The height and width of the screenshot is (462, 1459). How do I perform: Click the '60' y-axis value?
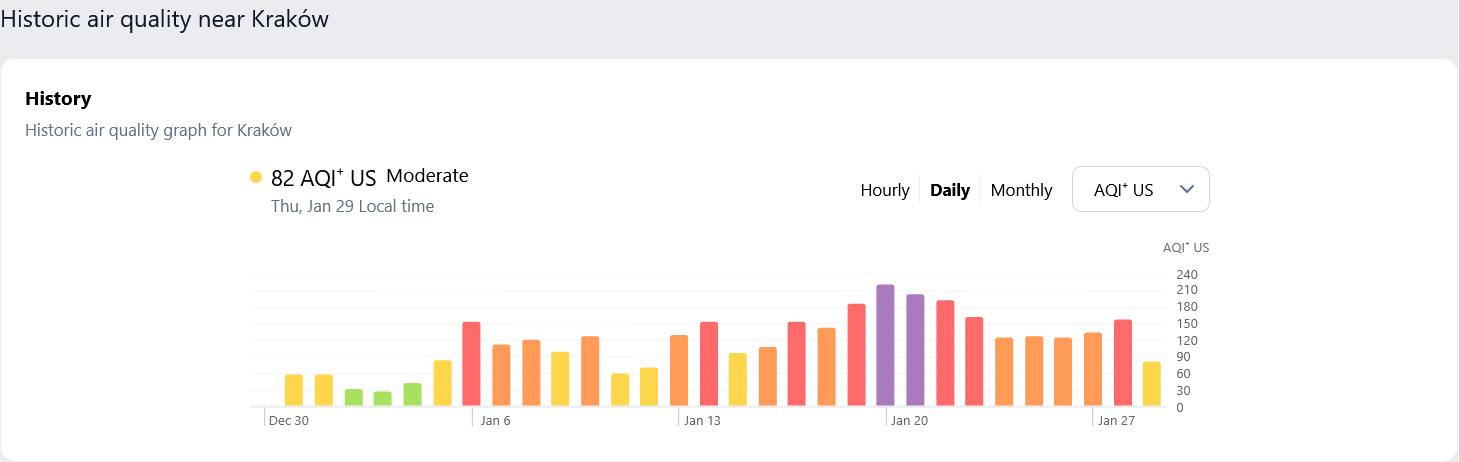1184,374
